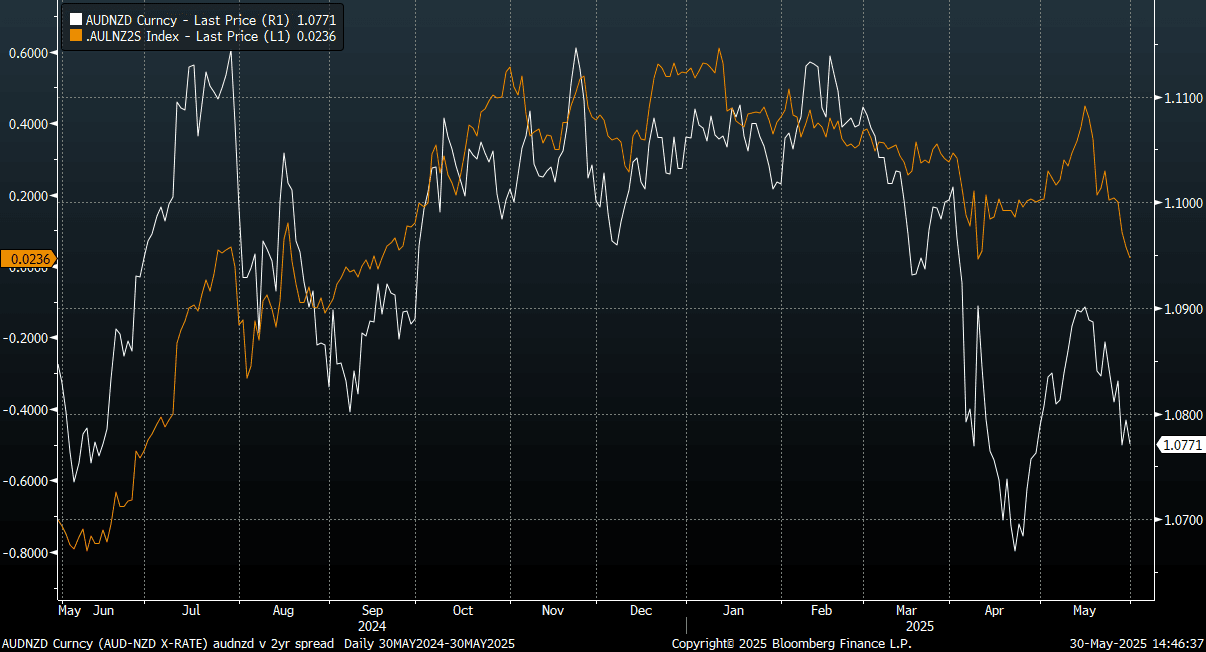The image size is (1206, 652).
Task: Click the chart title text in the footer
Action: [258, 643]
